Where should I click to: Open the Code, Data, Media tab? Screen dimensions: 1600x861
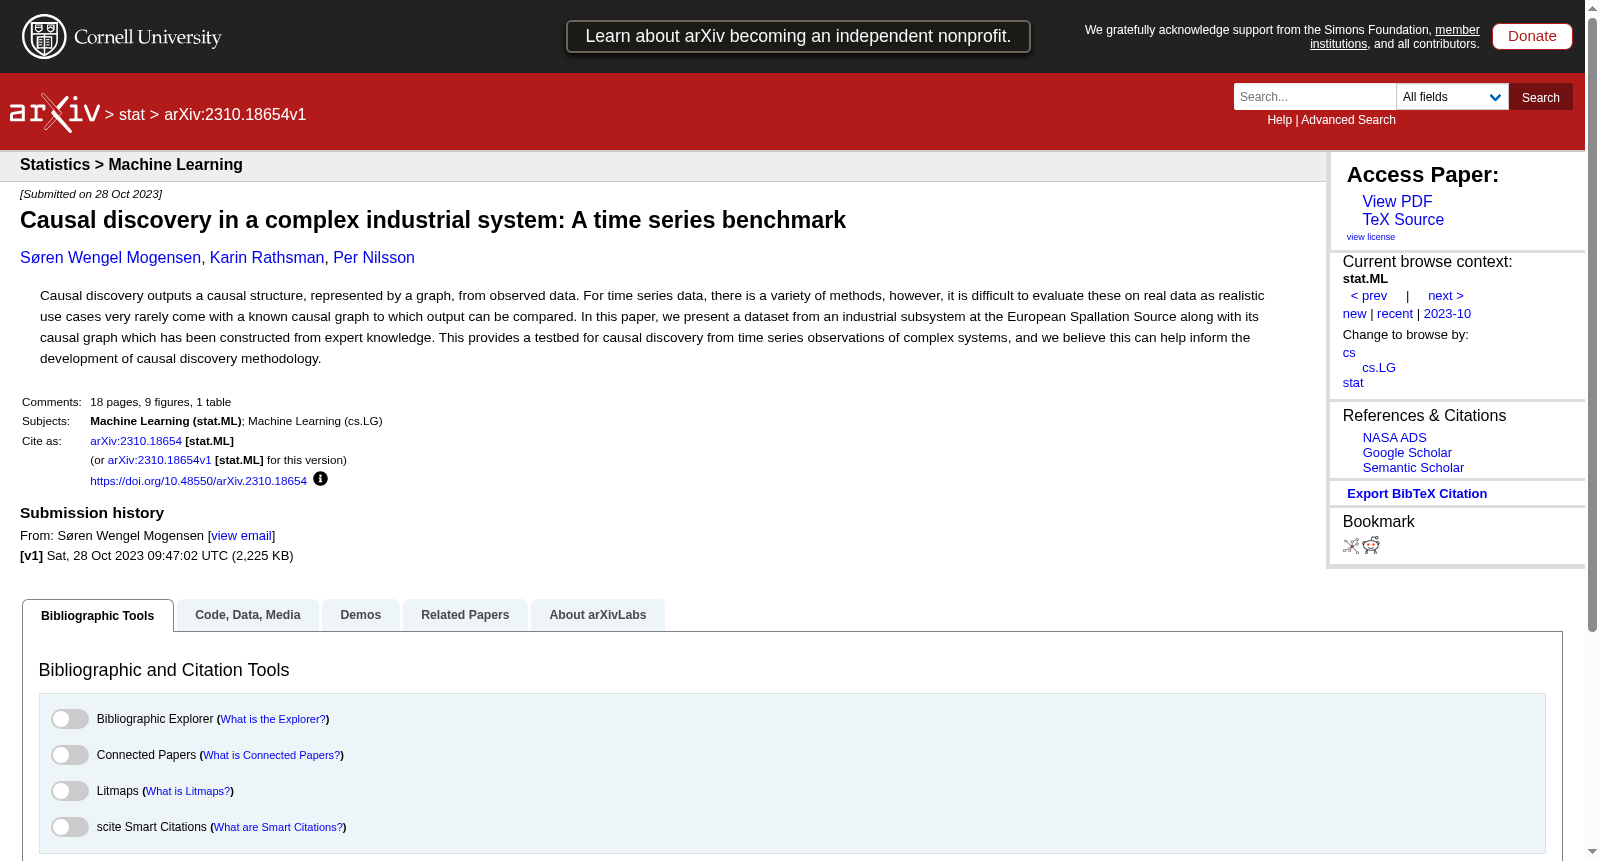248,615
